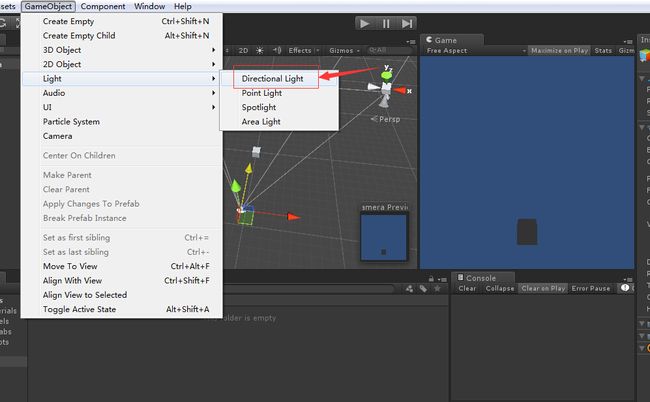Switch to the Console tab
This screenshot has width=650, height=402.
(x=483, y=278)
